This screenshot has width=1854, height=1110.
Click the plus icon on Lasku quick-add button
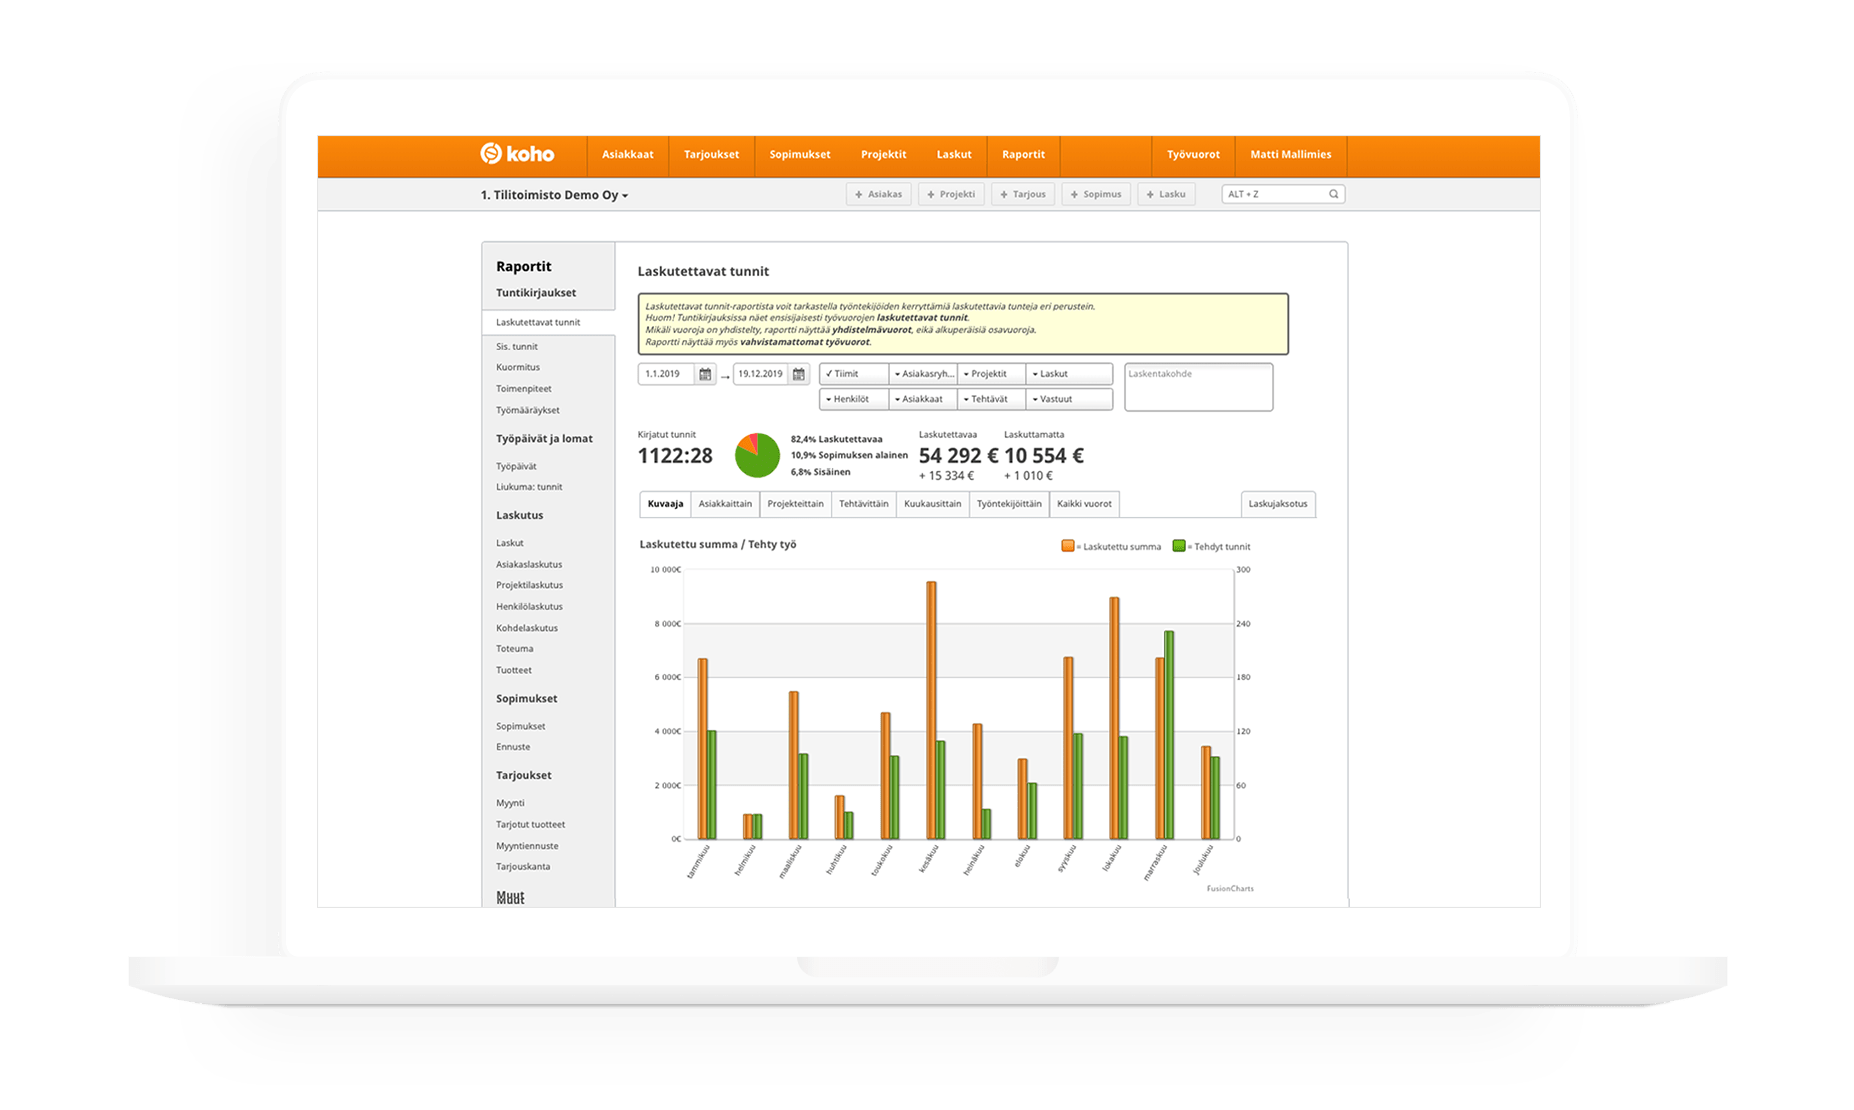(1152, 193)
